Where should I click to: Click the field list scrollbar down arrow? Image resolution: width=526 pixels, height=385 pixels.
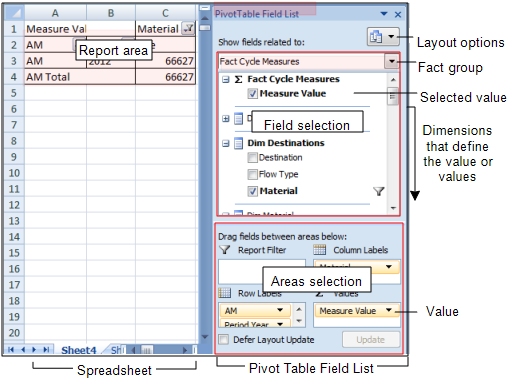point(393,208)
